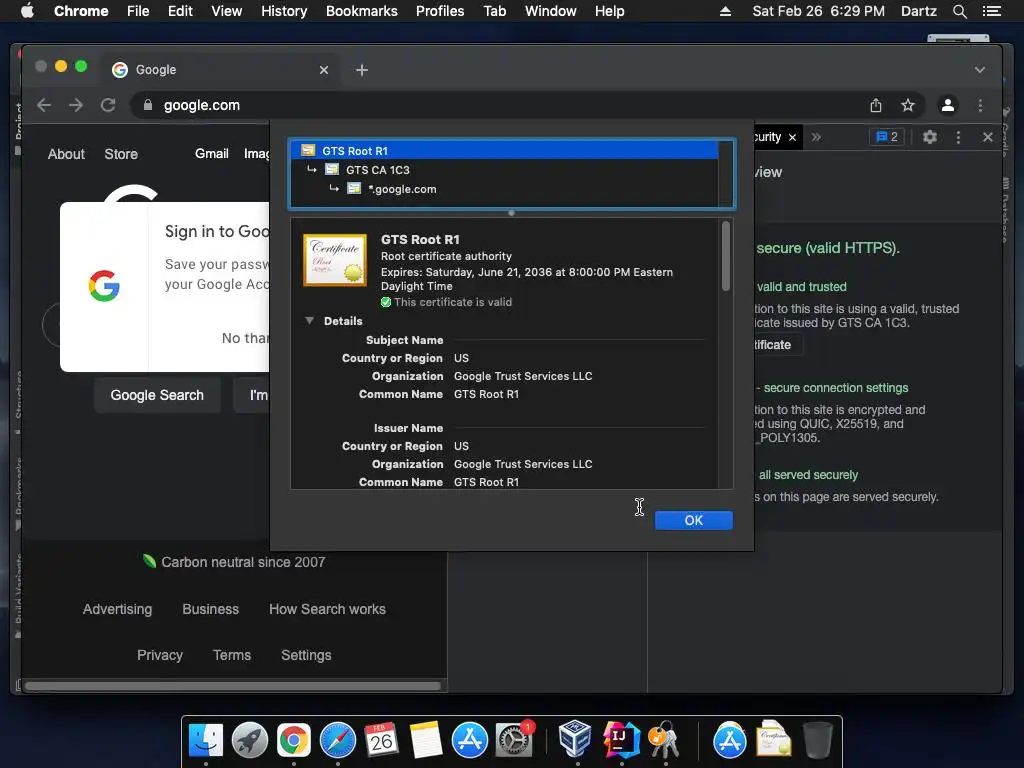Click the tab search chevron
Image resolution: width=1024 pixels, height=768 pixels.
pos(980,70)
